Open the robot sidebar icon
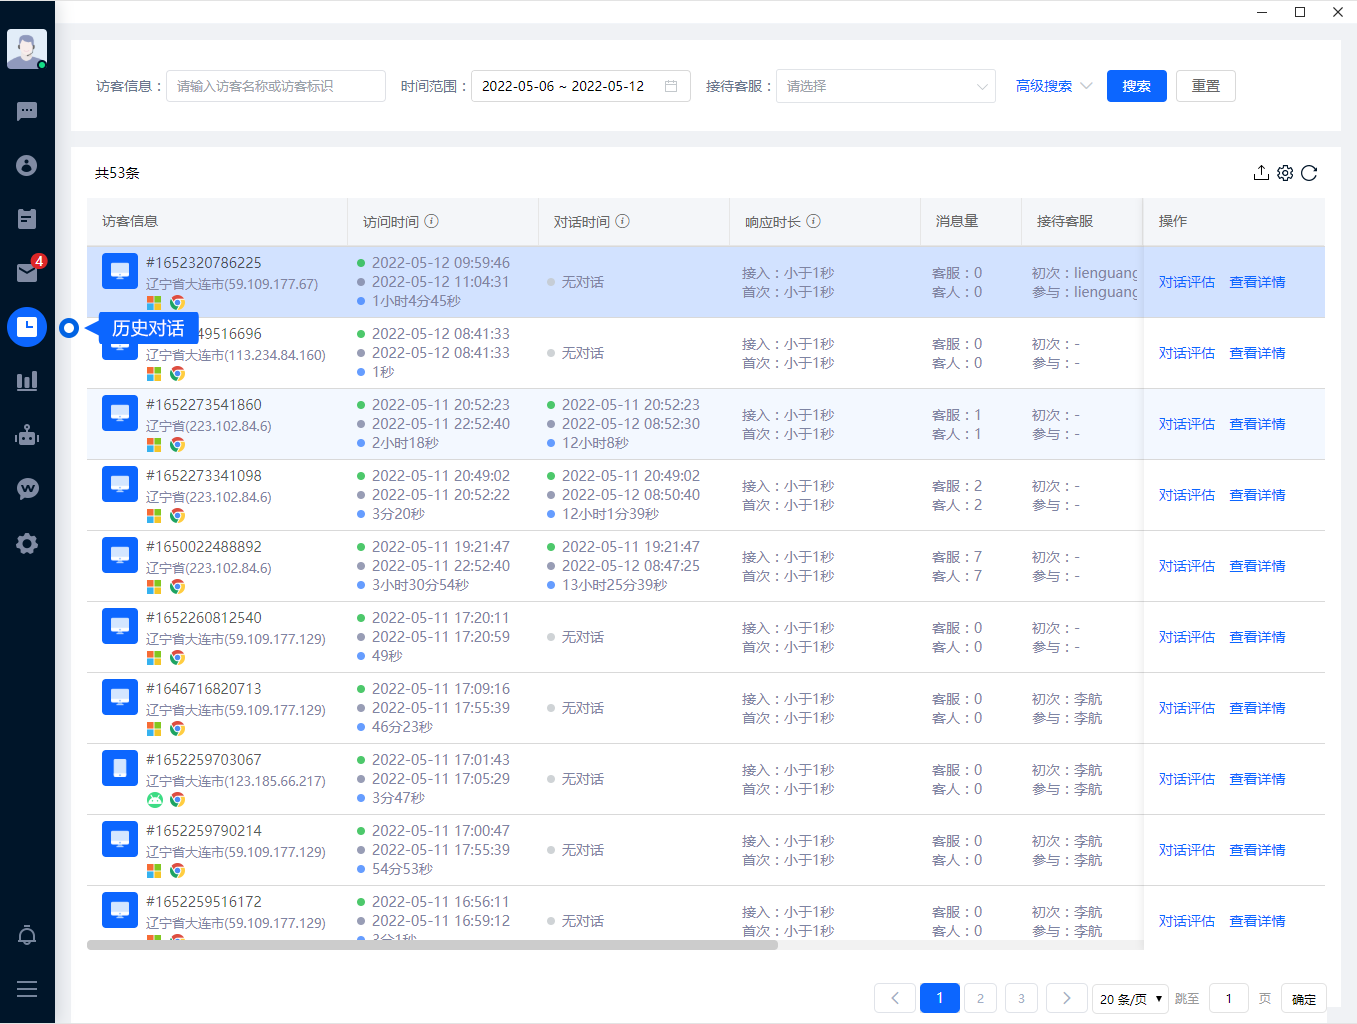The height and width of the screenshot is (1024, 1357). click(27, 435)
